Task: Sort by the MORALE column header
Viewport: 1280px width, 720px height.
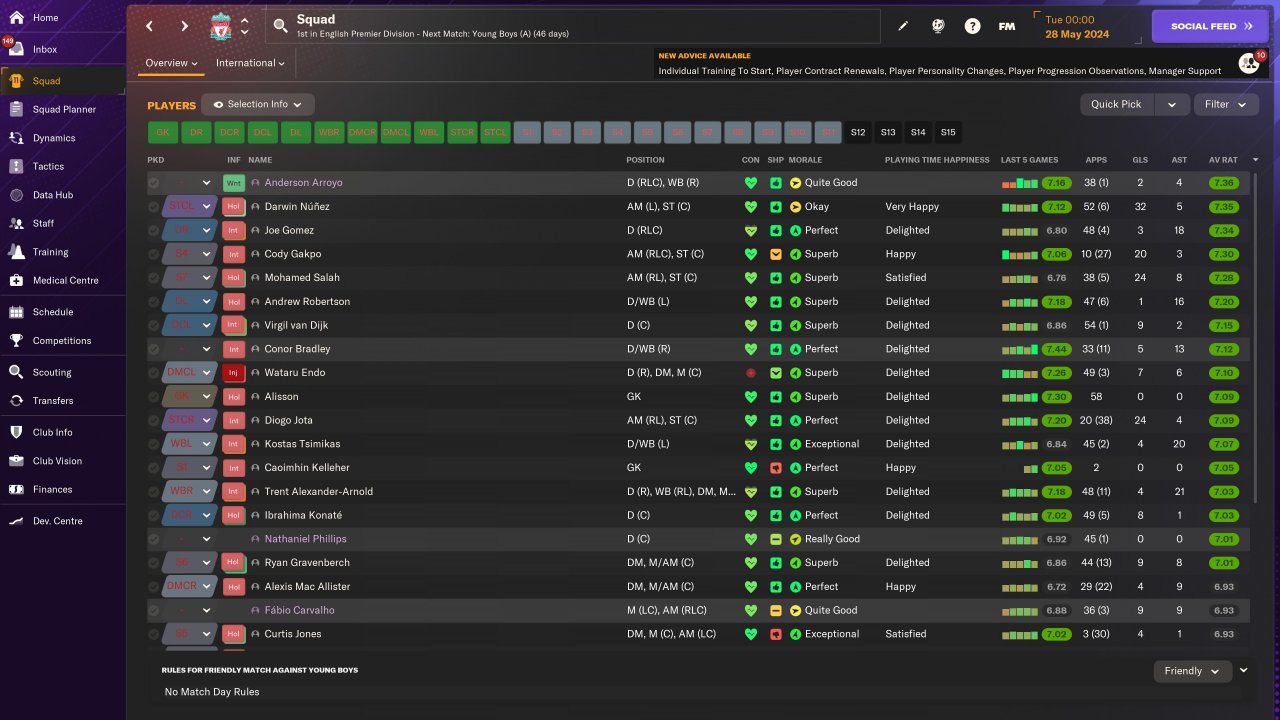Action: (805, 160)
